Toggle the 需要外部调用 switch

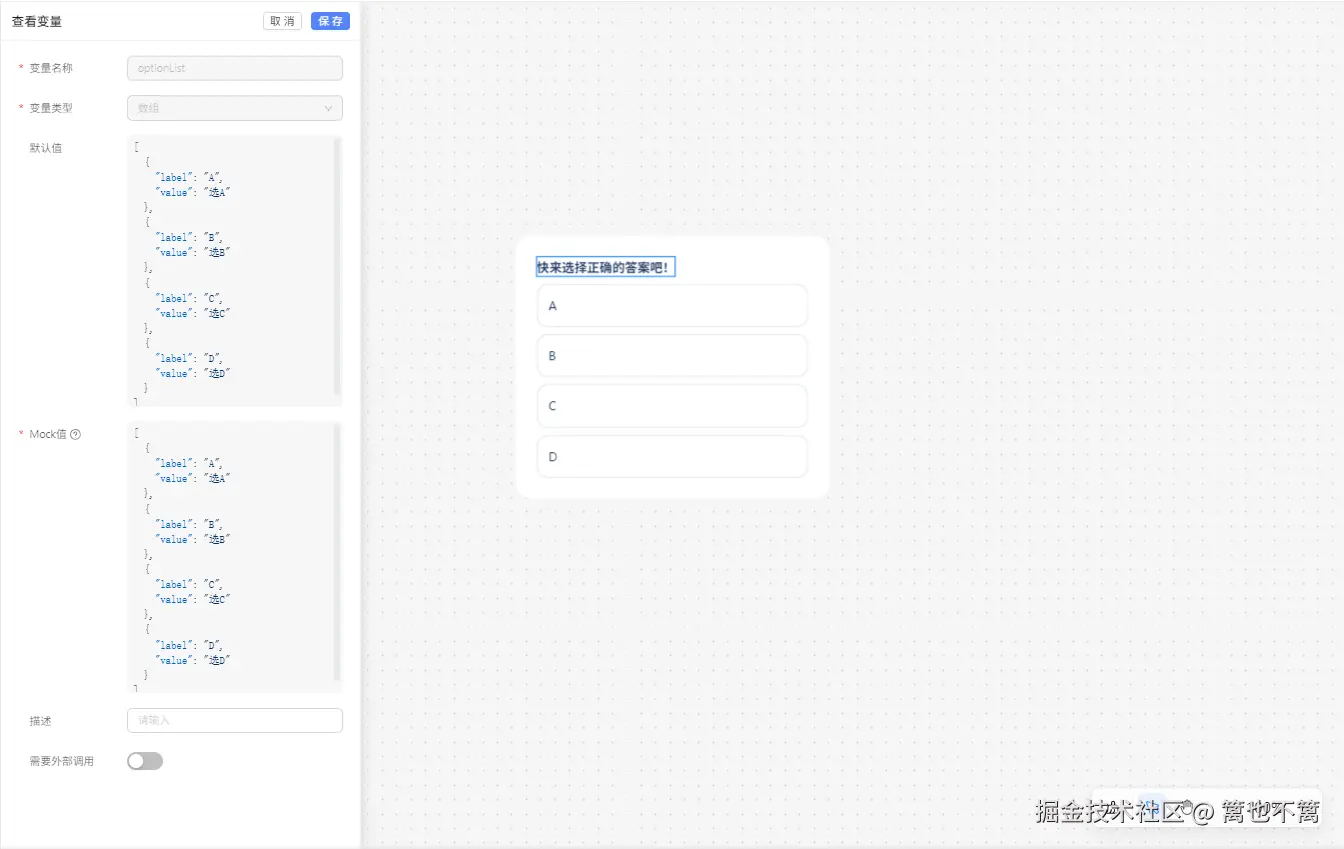tap(145, 761)
